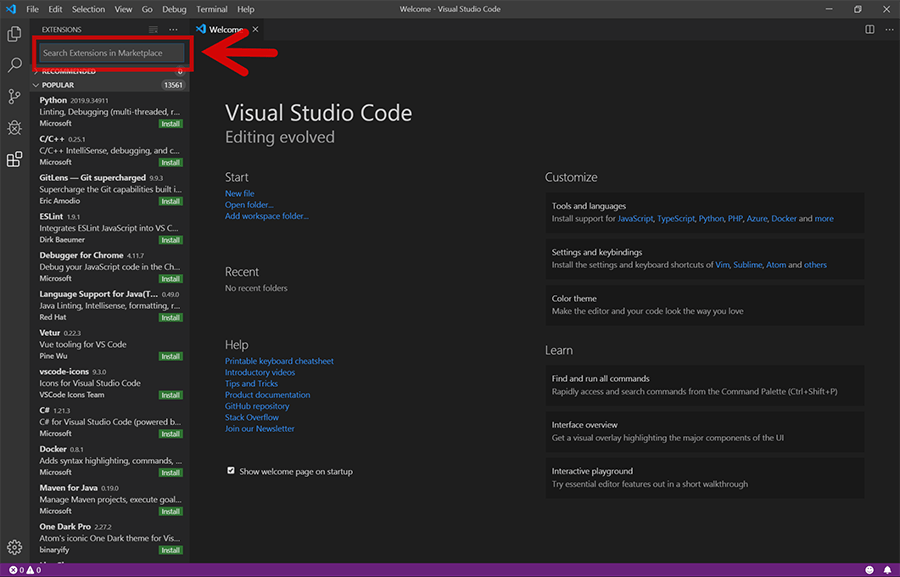Open the Explorer view in activity bar

[x=14, y=34]
